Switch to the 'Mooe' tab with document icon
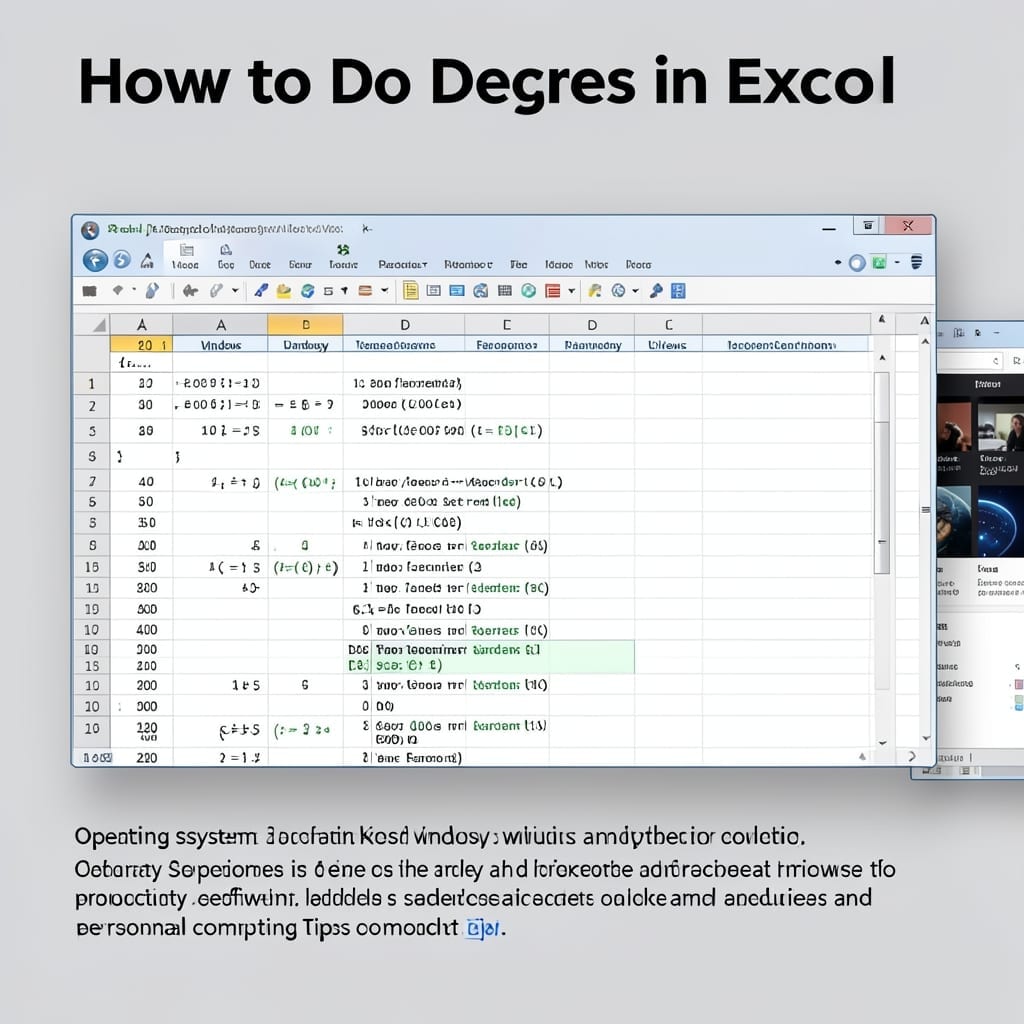 click(x=185, y=257)
